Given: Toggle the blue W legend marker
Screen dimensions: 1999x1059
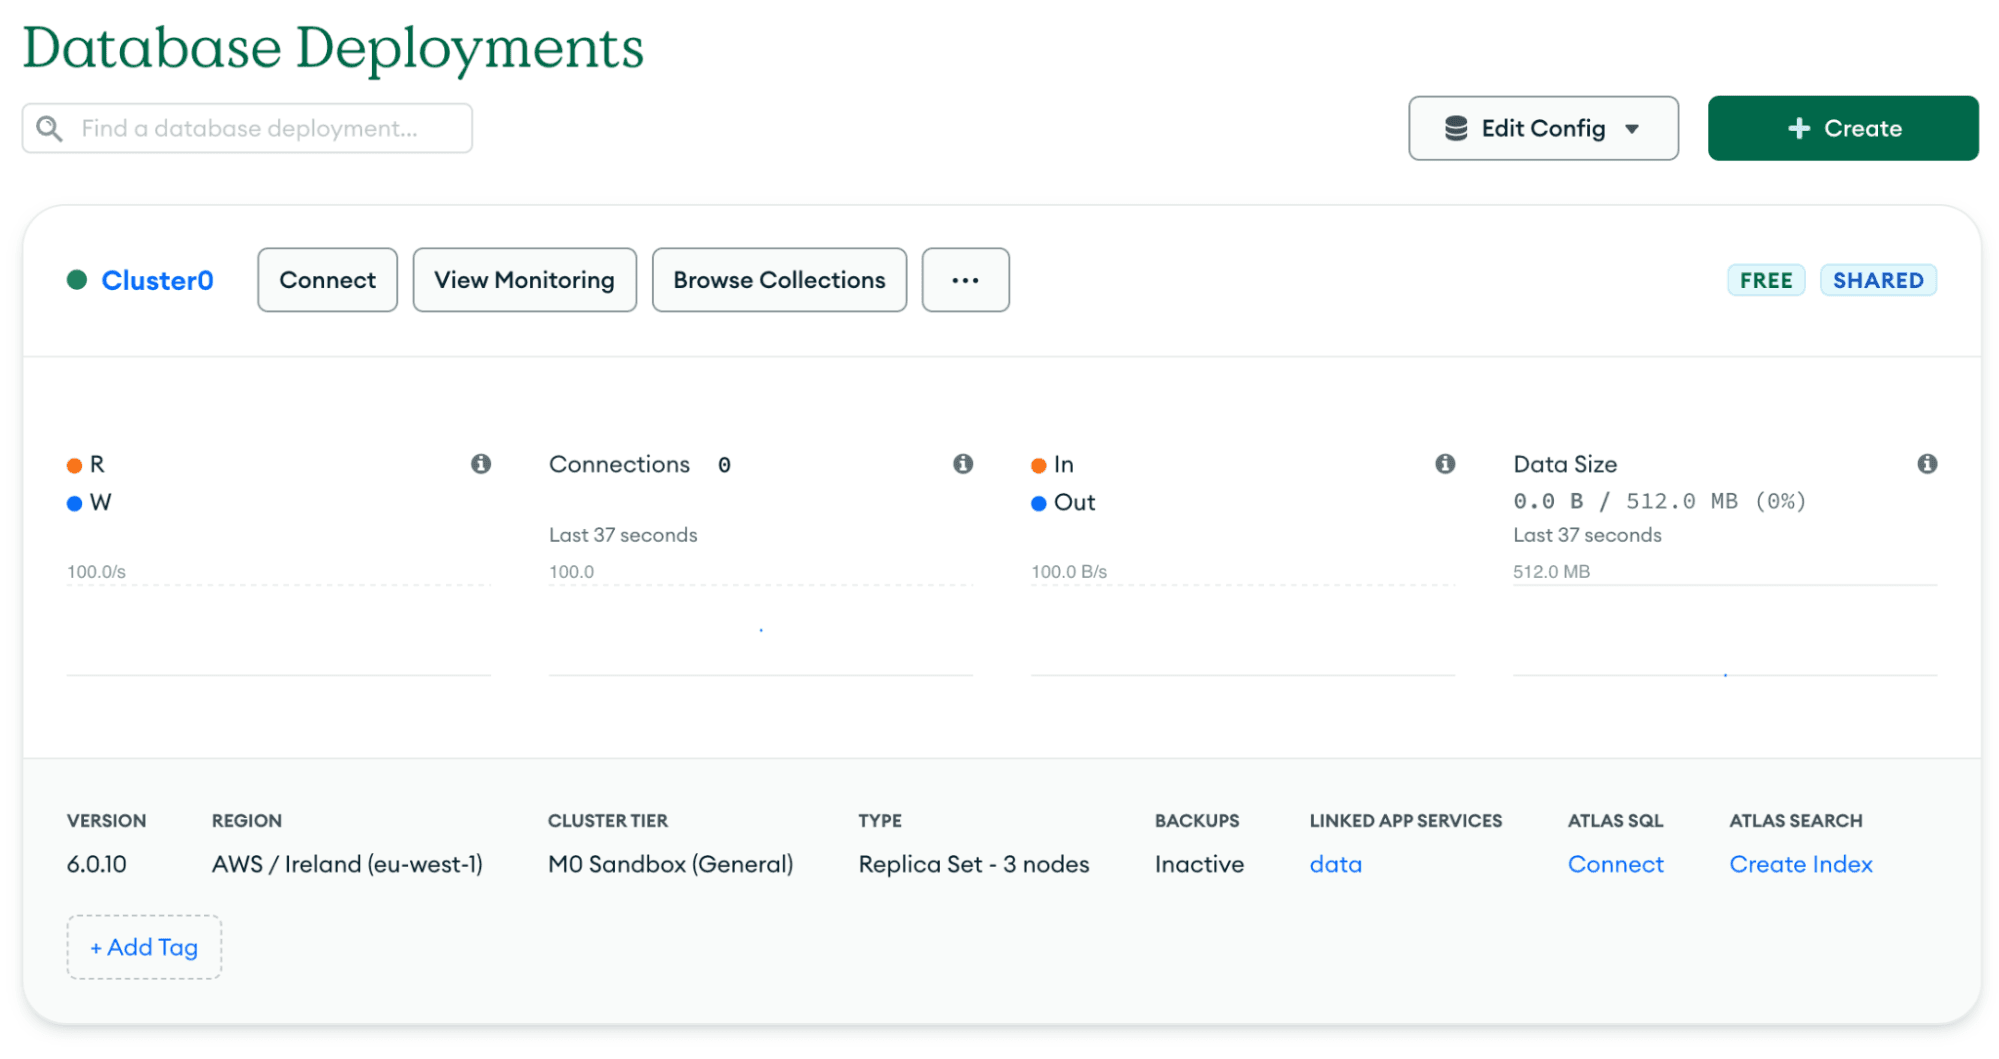Looking at the screenshot, I should [x=73, y=503].
